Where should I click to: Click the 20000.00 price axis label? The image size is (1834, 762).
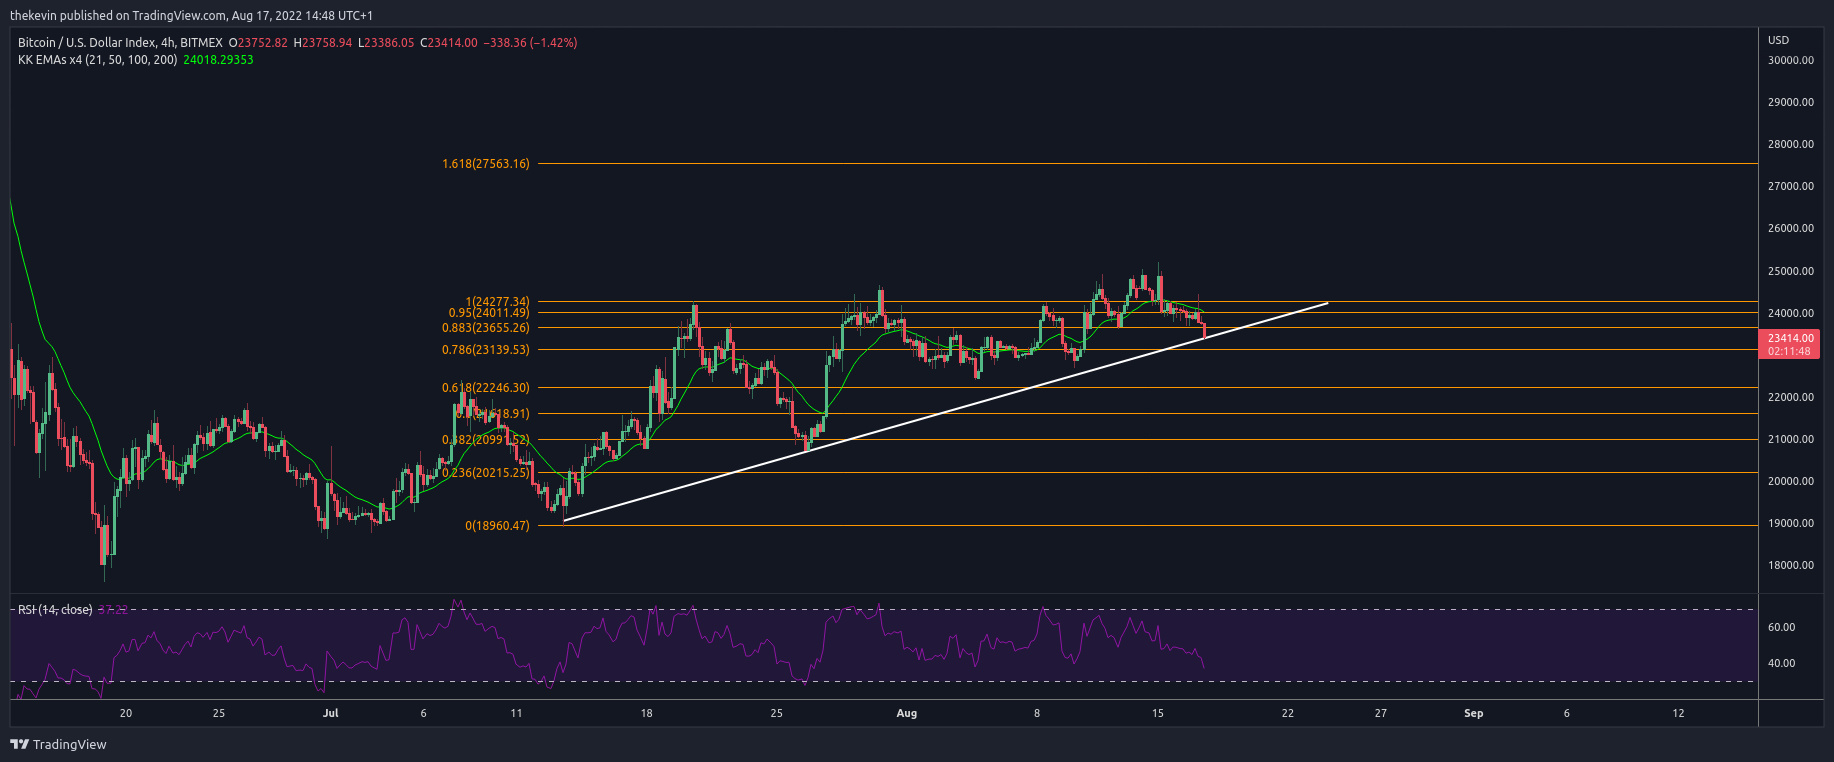pyautogui.click(x=1790, y=481)
